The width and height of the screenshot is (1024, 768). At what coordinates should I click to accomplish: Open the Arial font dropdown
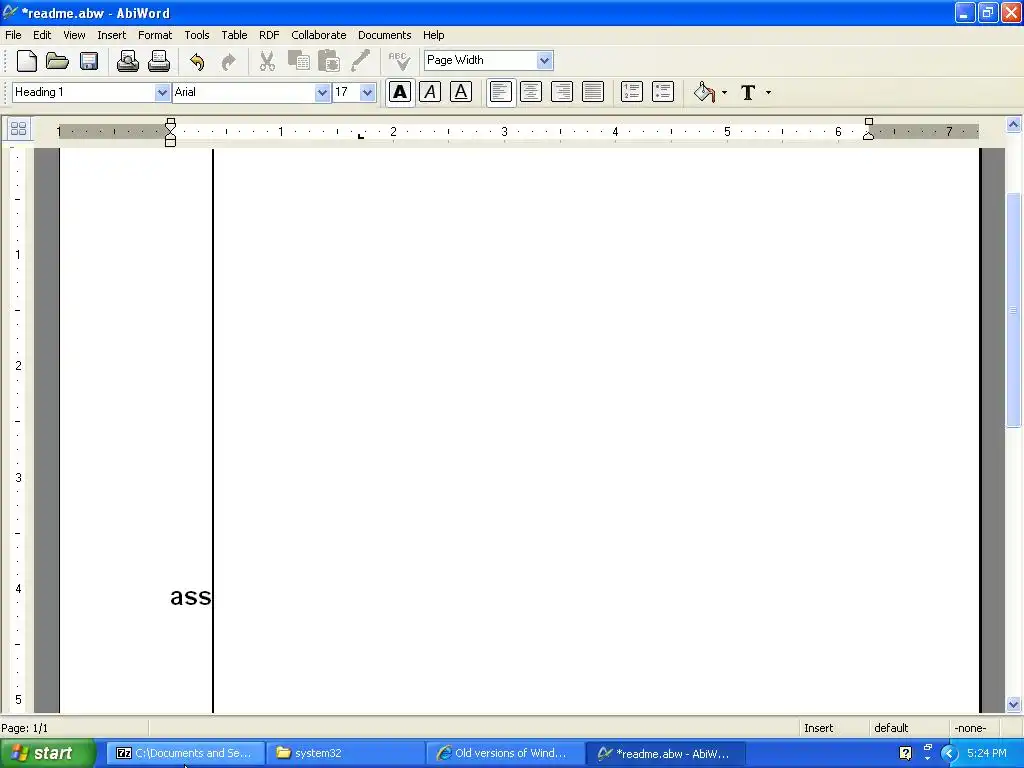coord(322,93)
